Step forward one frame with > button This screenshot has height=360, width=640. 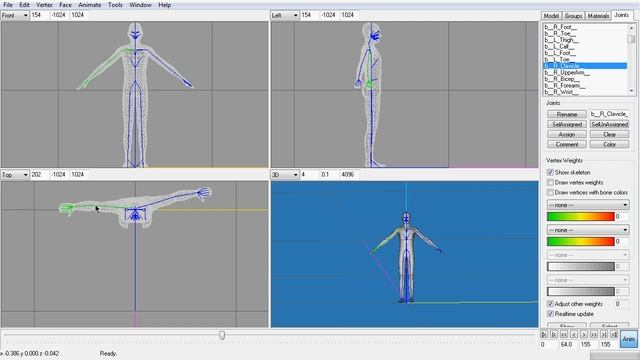point(584,334)
